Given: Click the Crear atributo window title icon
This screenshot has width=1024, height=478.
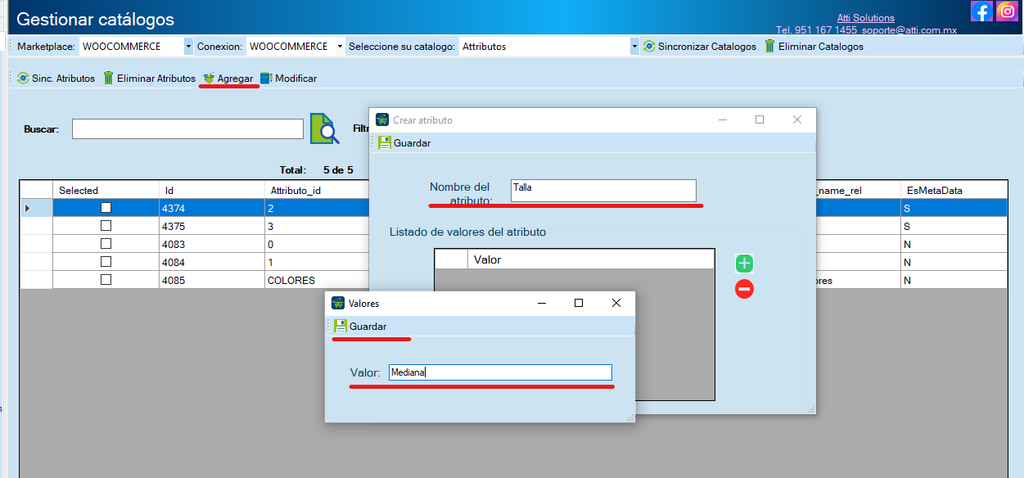Looking at the screenshot, I should (x=383, y=120).
